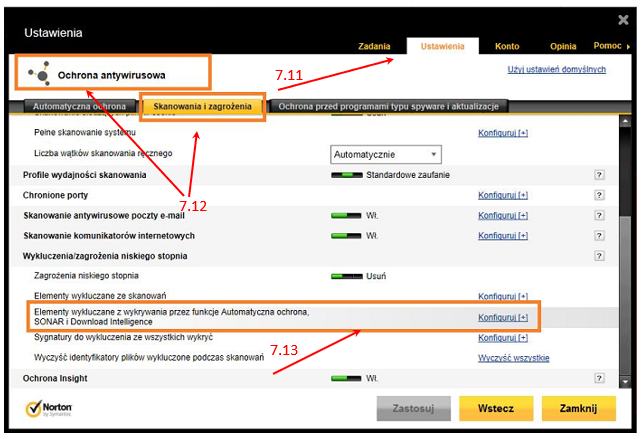
Task: Click scrollbar down arrow
Action: coord(625,382)
